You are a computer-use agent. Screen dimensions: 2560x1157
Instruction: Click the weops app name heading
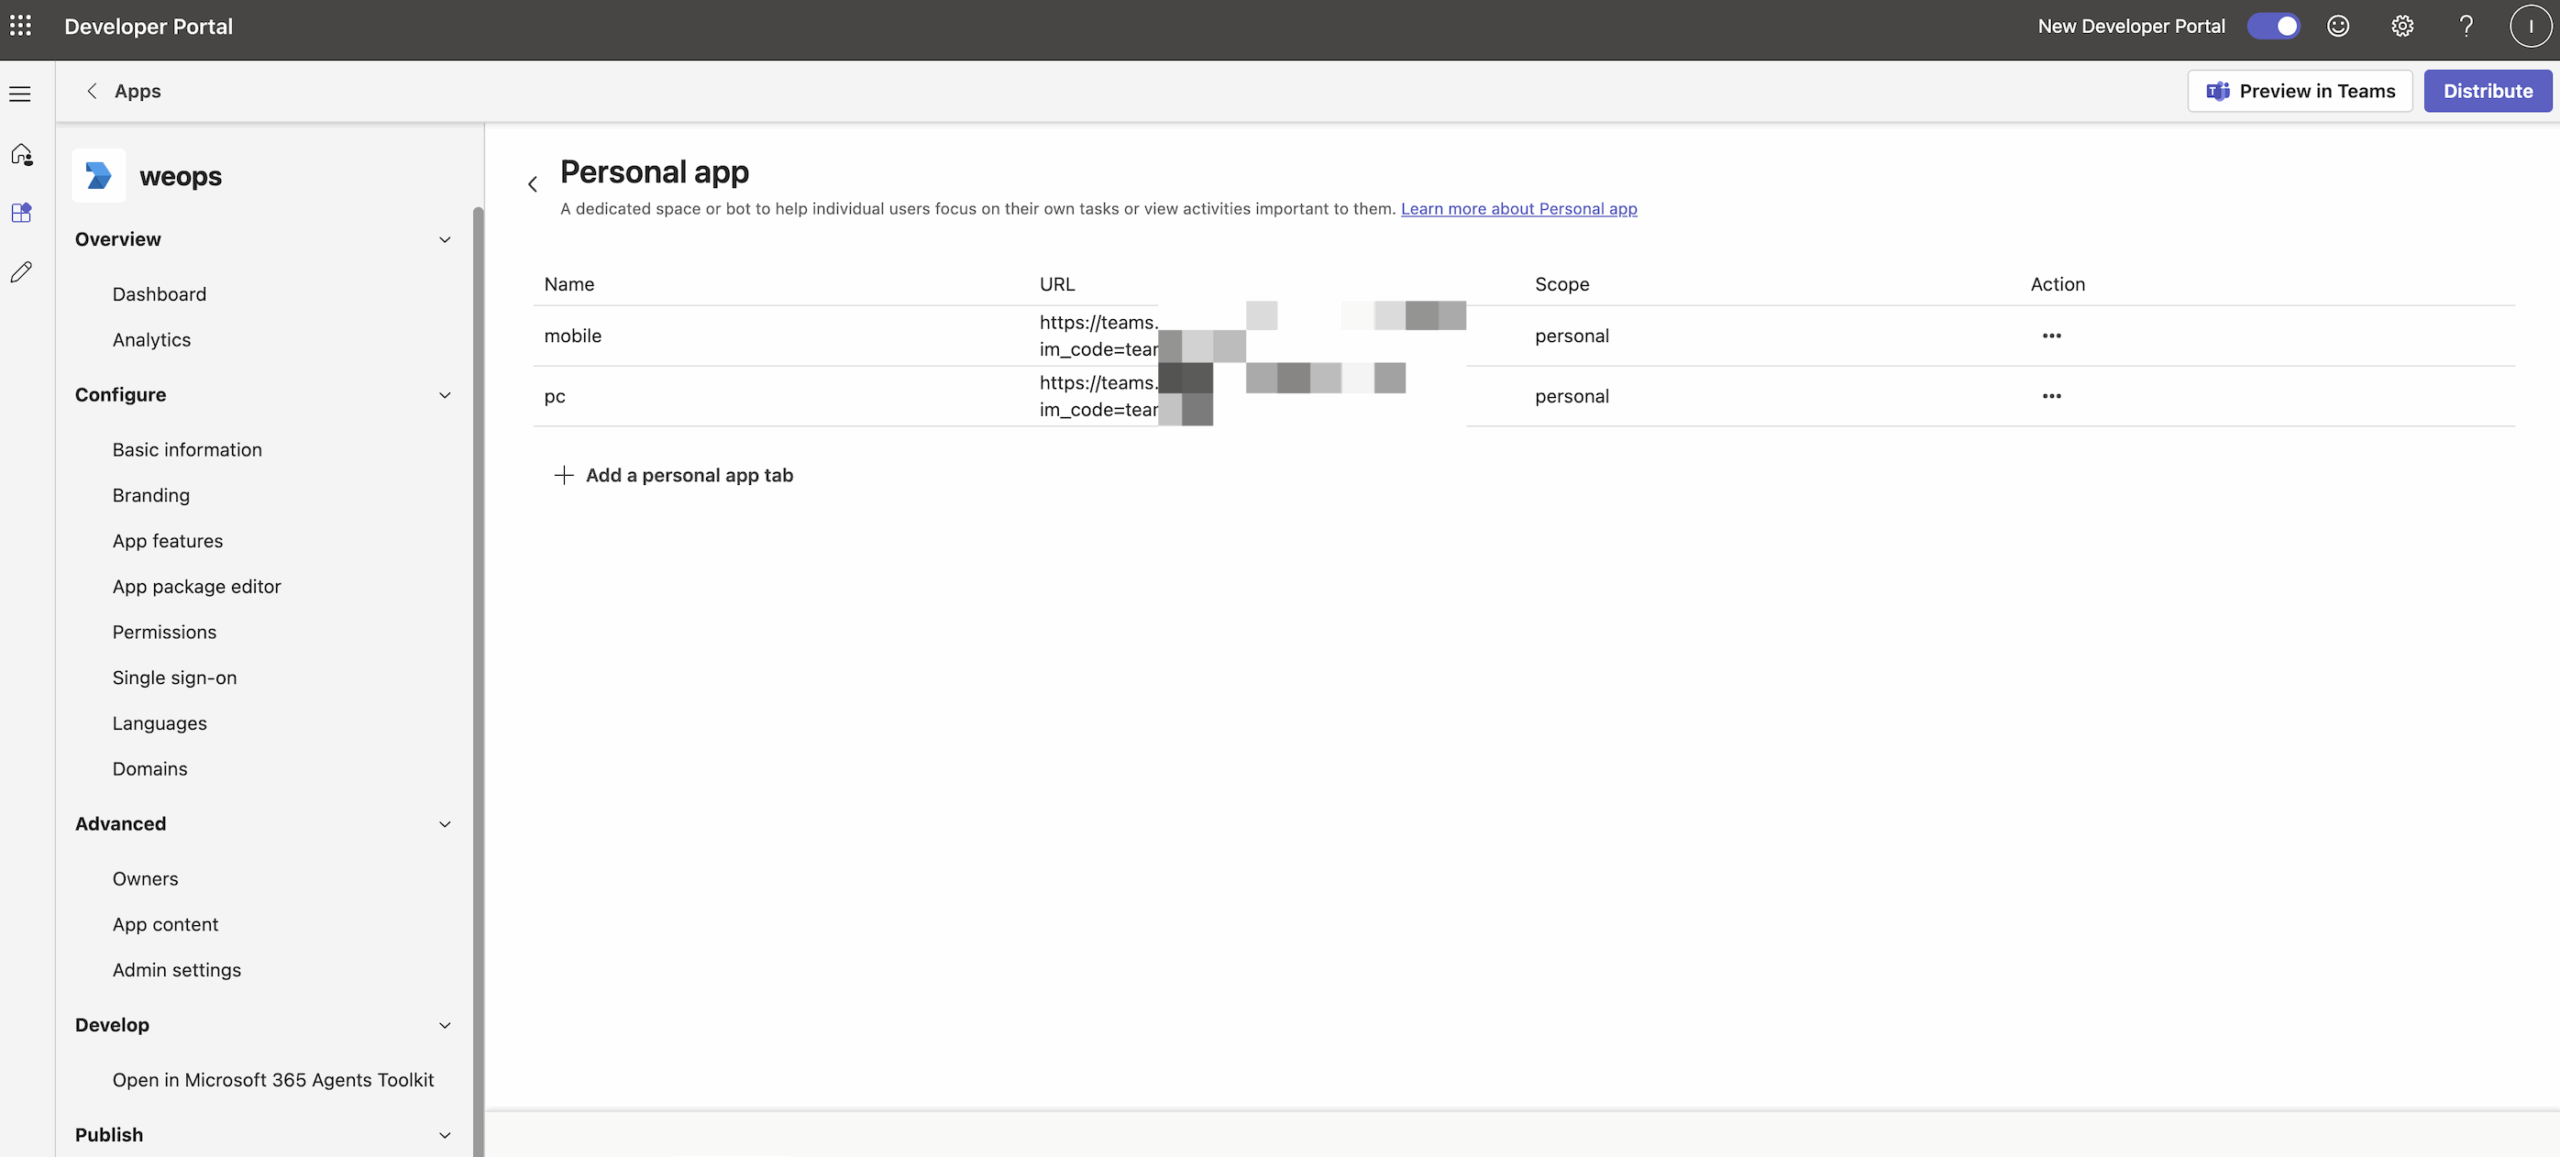point(181,176)
